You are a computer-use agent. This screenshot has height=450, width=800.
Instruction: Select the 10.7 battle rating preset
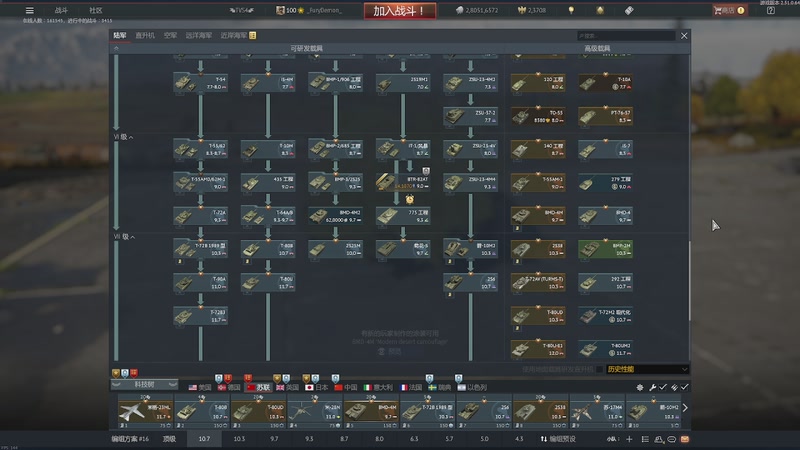(x=204, y=439)
